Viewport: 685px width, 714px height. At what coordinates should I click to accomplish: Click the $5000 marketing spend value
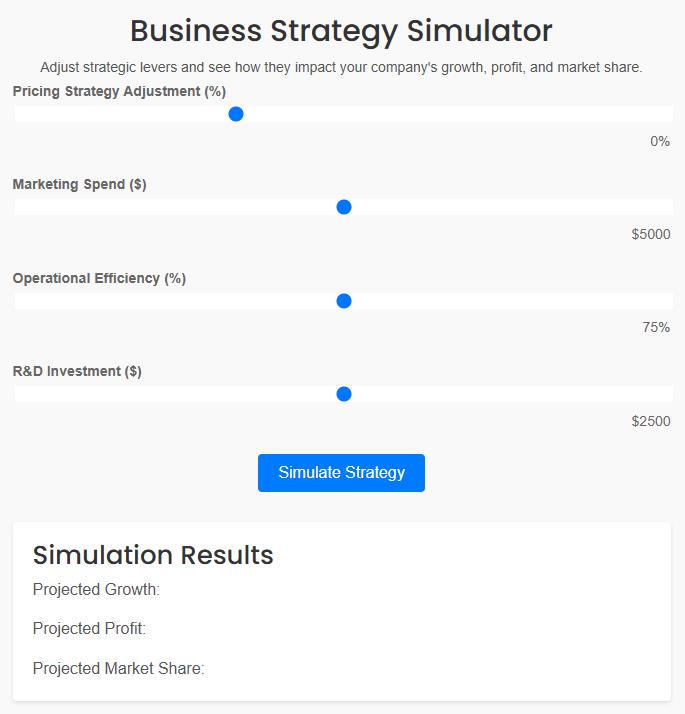tap(651, 234)
